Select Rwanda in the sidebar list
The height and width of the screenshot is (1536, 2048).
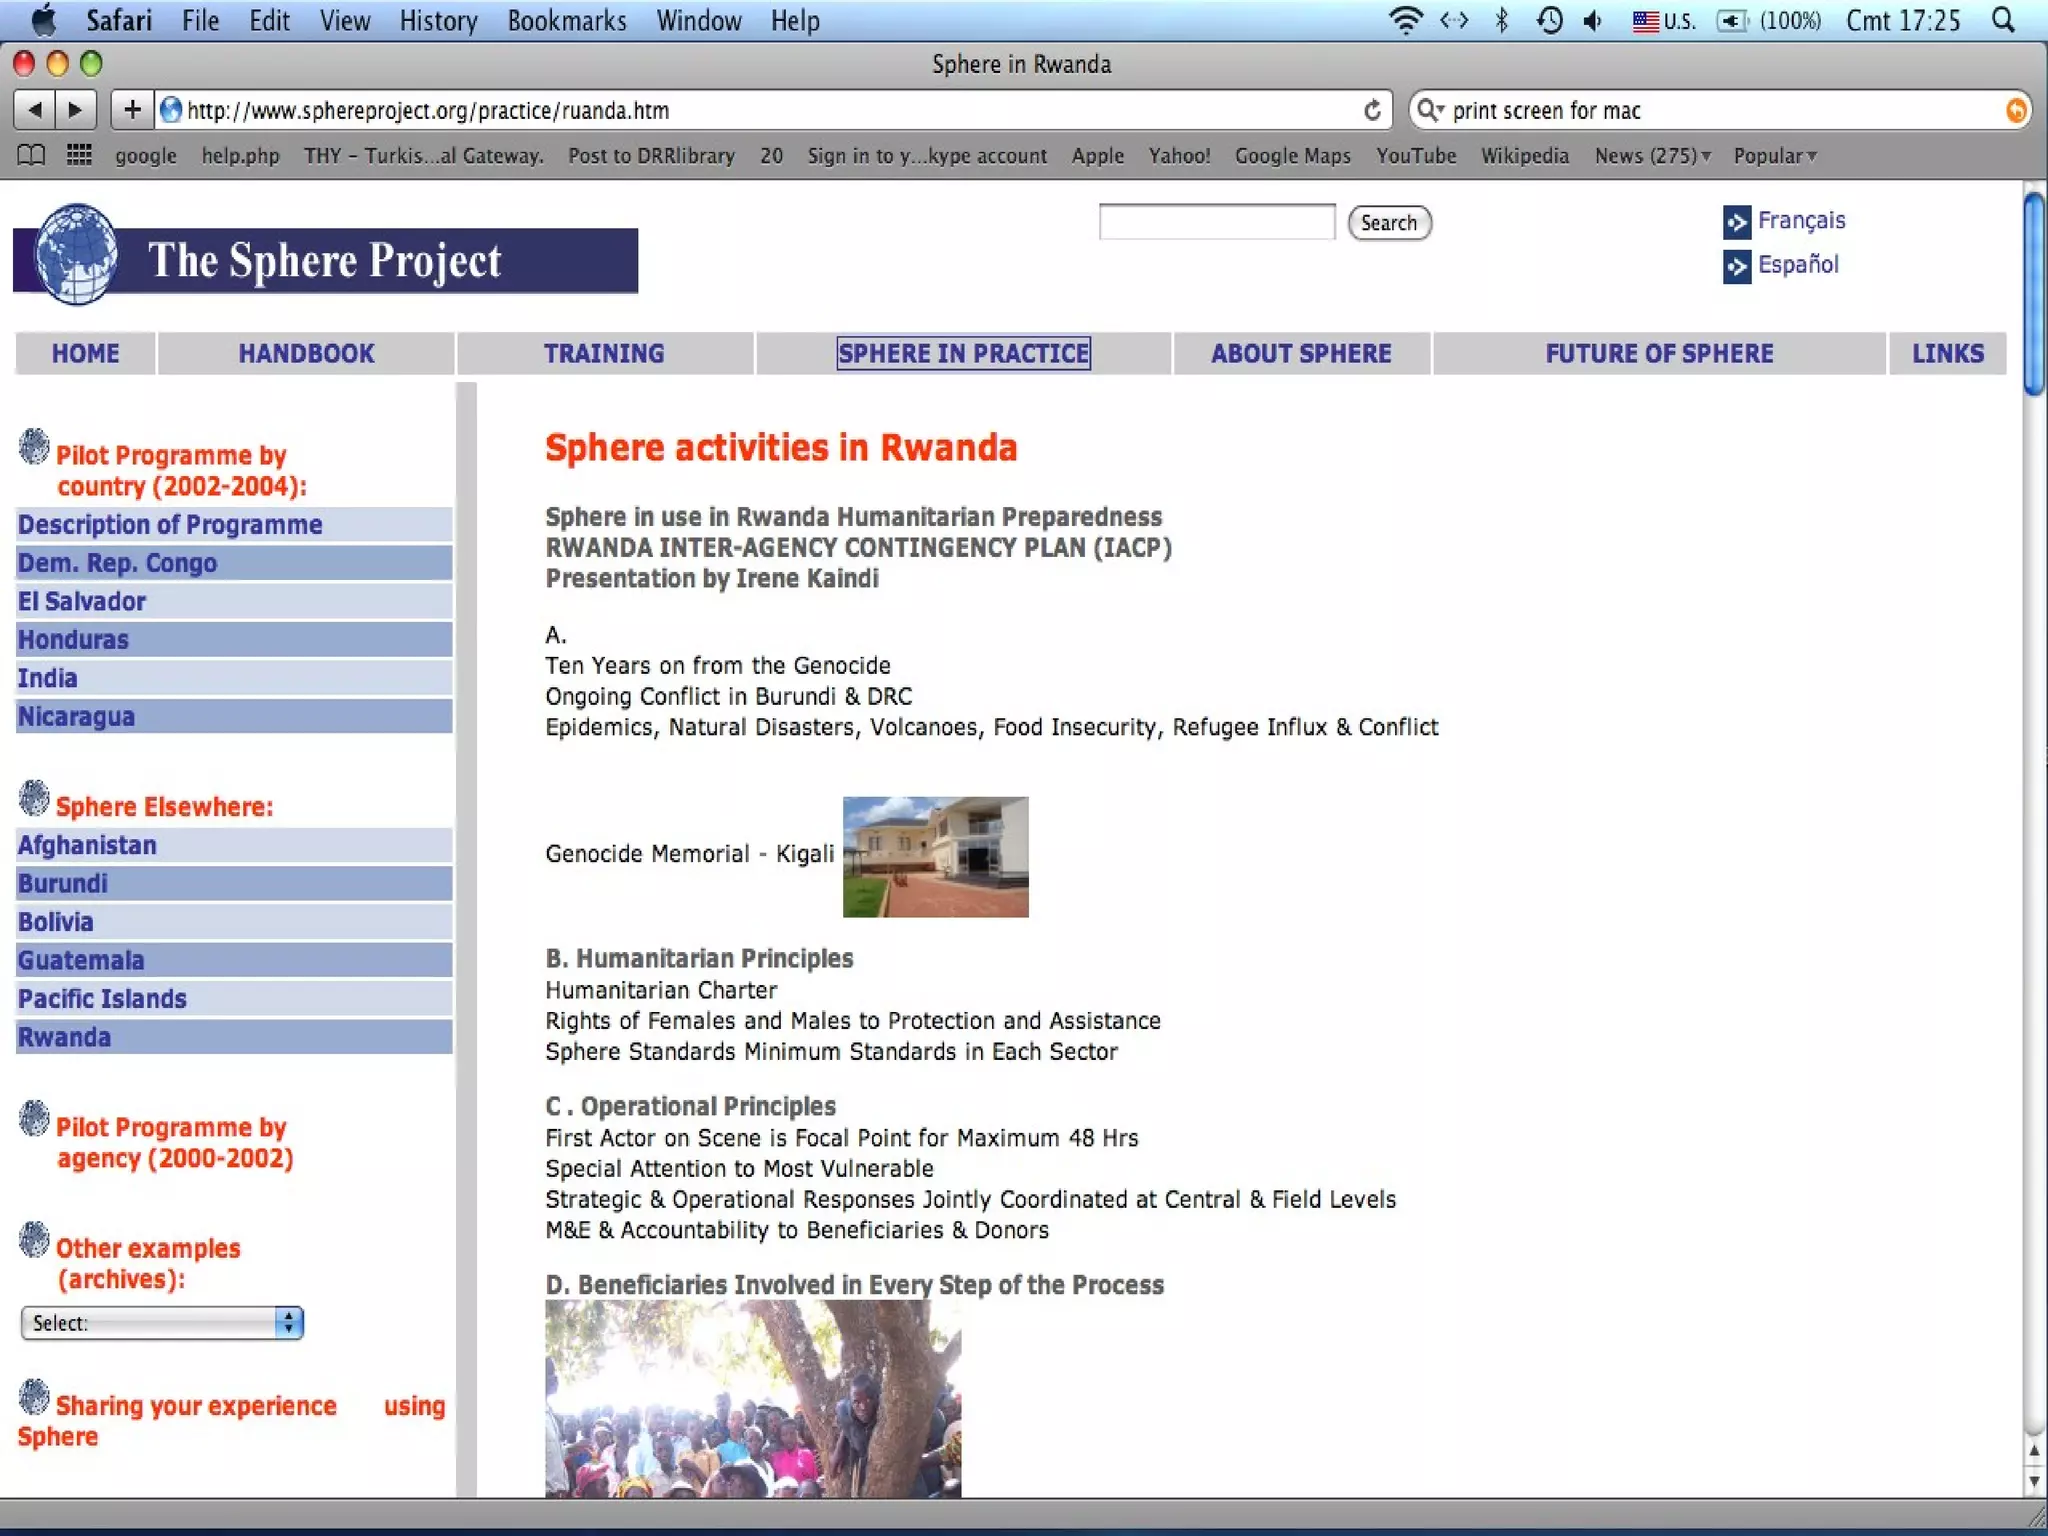pyautogui.click(x=65, y=1037)
